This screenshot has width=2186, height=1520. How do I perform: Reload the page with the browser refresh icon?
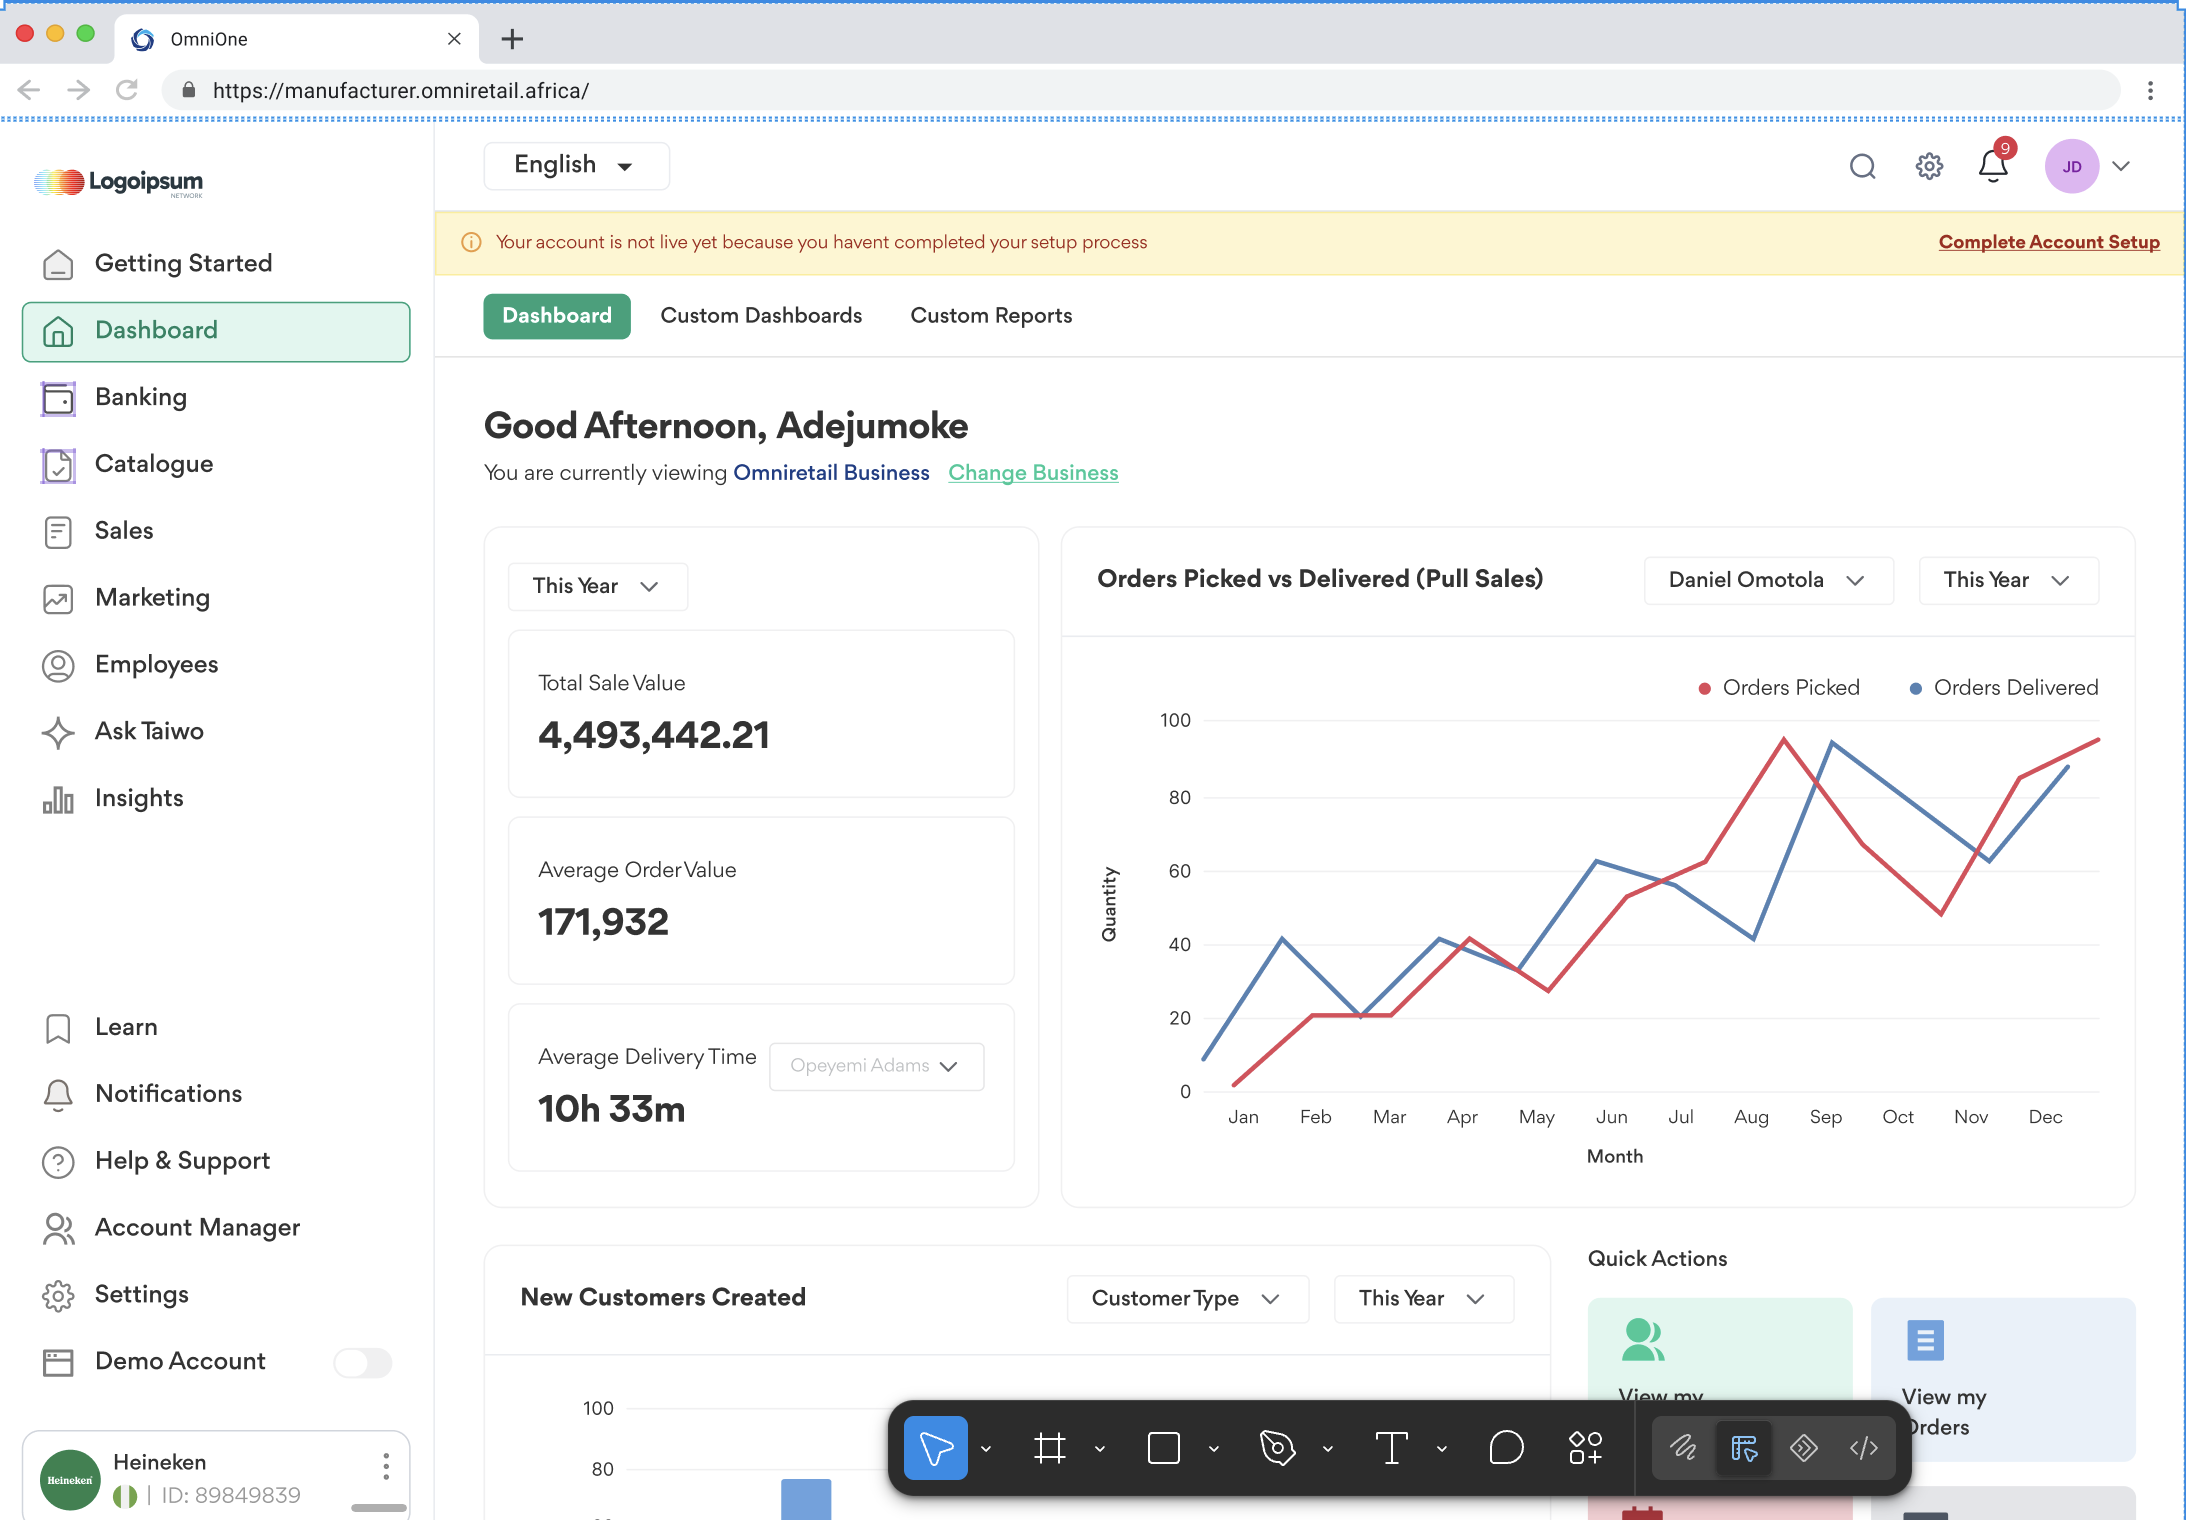[127, 90]
